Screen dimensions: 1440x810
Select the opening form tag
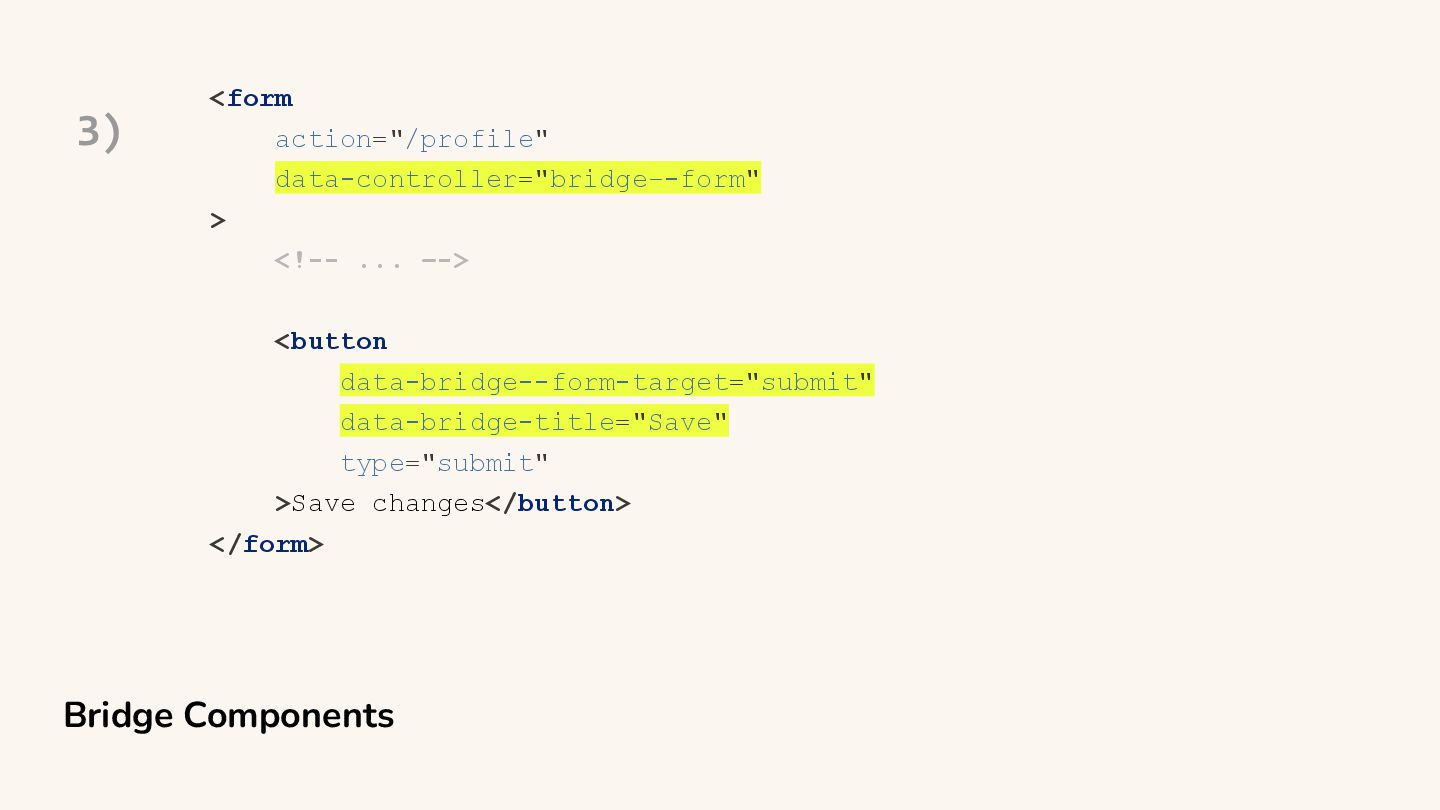[x=251, y=98]
